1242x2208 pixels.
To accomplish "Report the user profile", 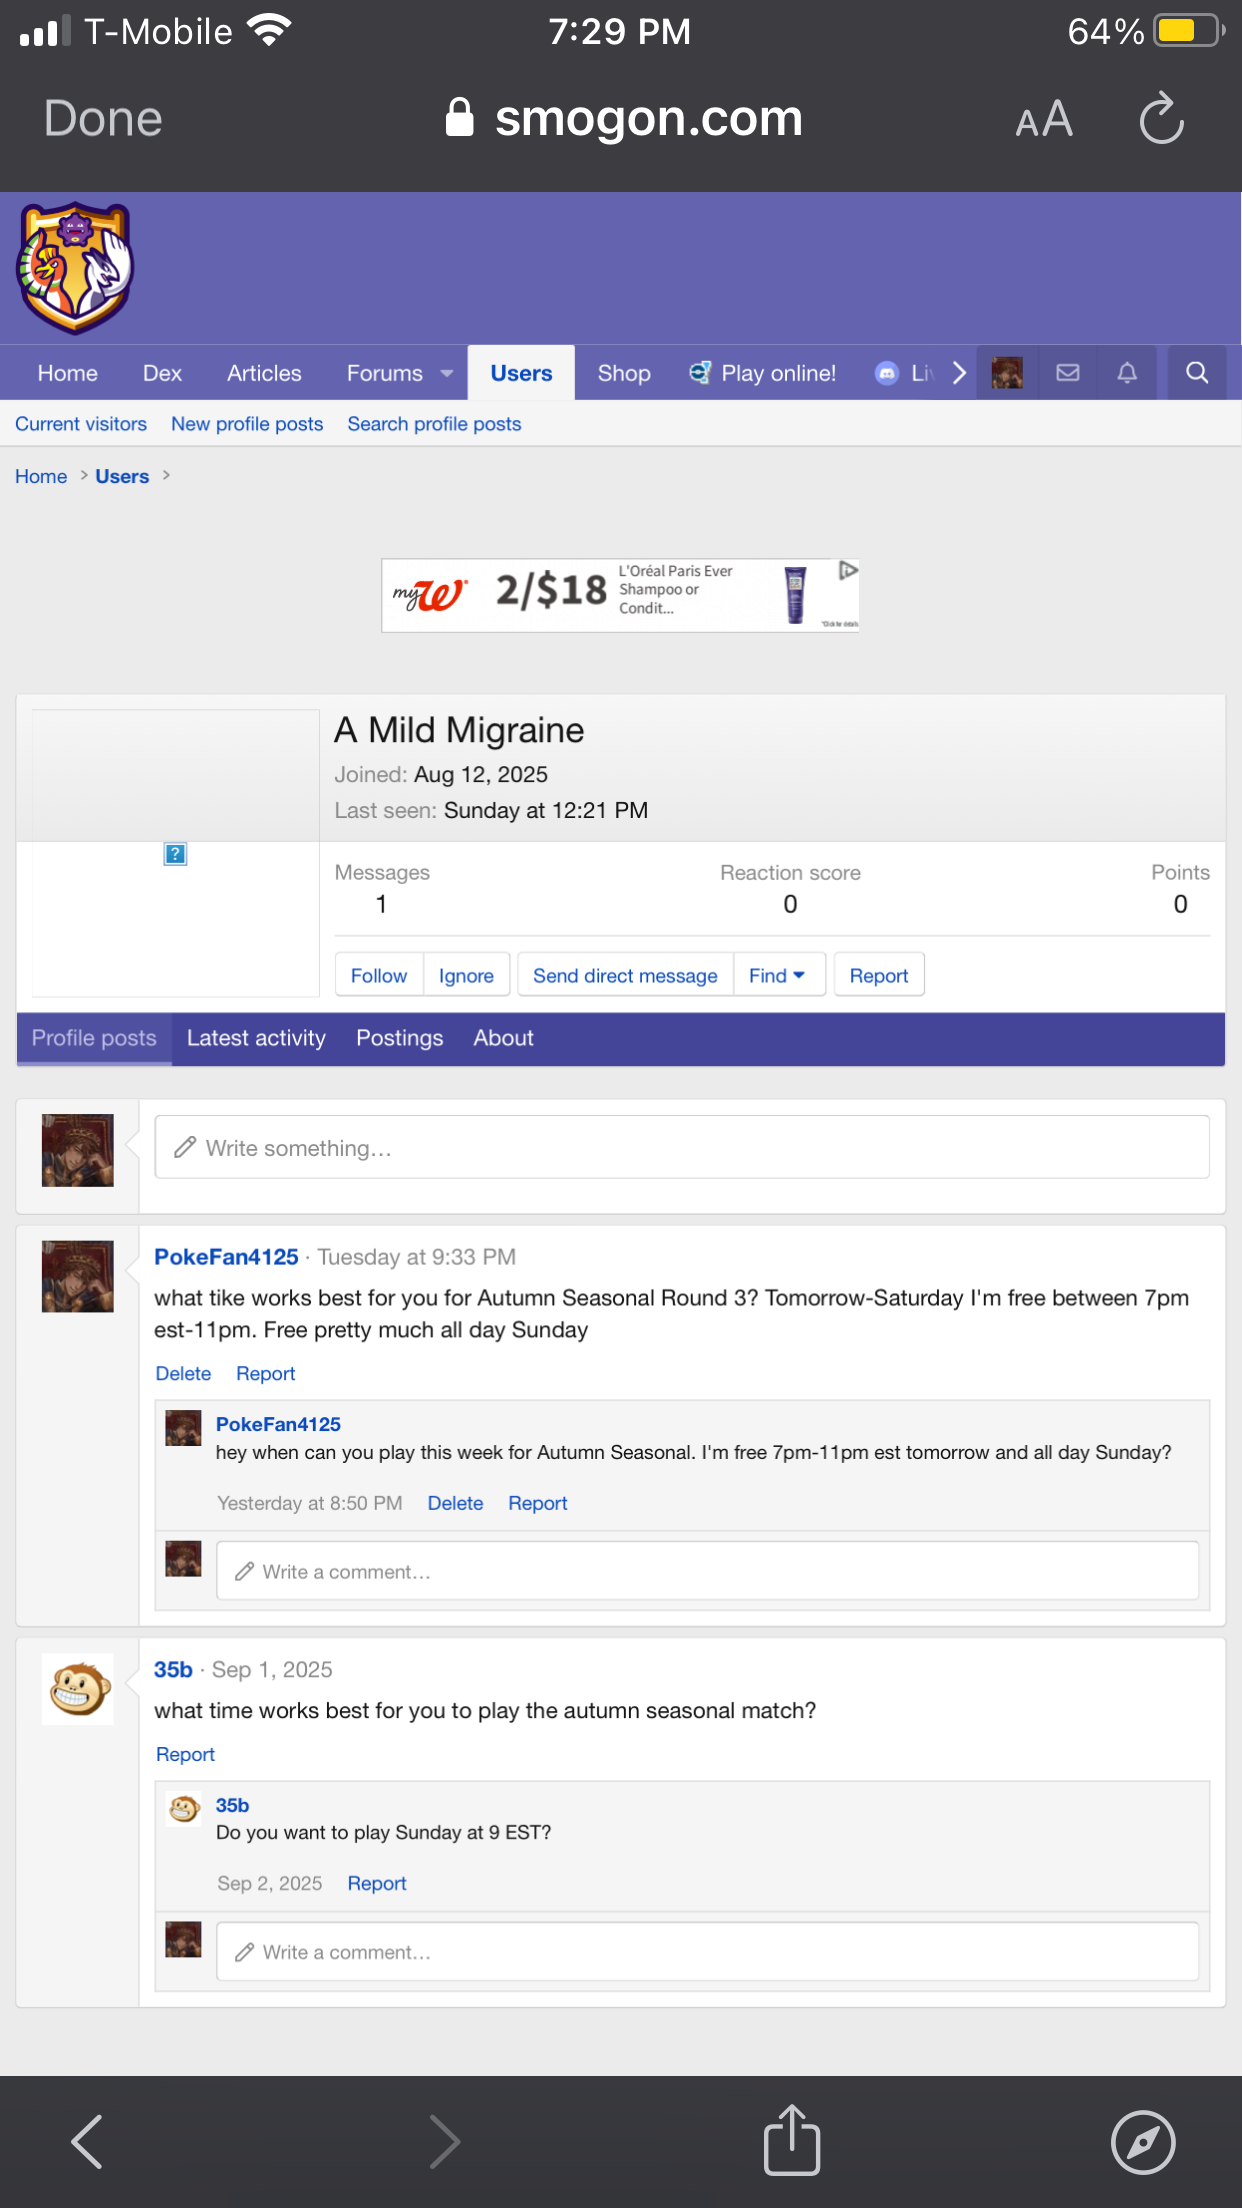I will click(879, 975).
